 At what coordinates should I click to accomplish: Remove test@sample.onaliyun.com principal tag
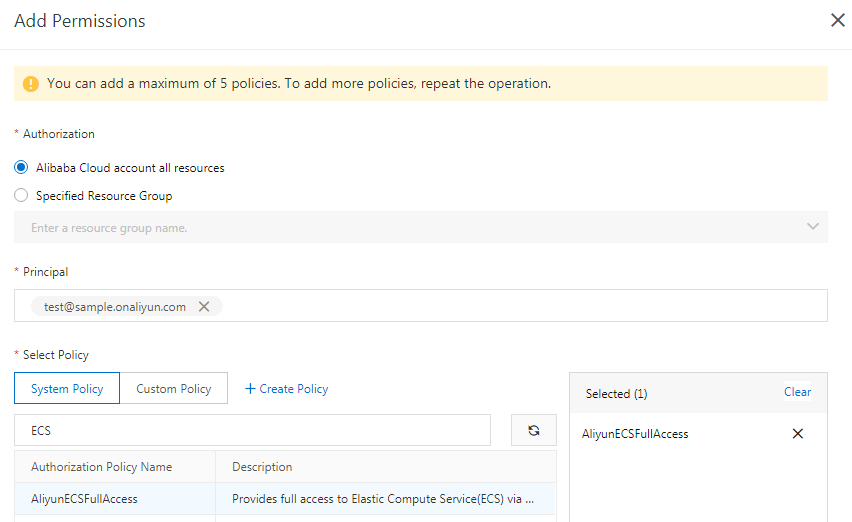click(204, 306)
